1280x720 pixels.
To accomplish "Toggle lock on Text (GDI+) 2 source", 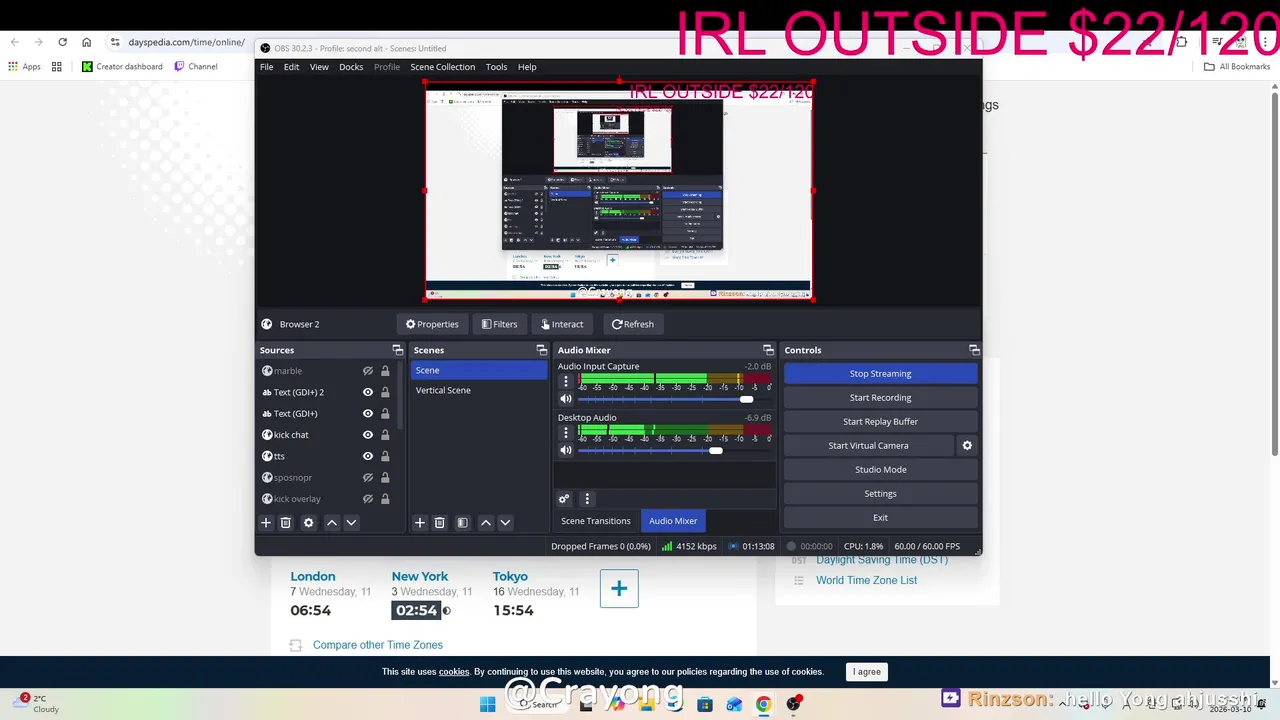I will click(385, 392).
